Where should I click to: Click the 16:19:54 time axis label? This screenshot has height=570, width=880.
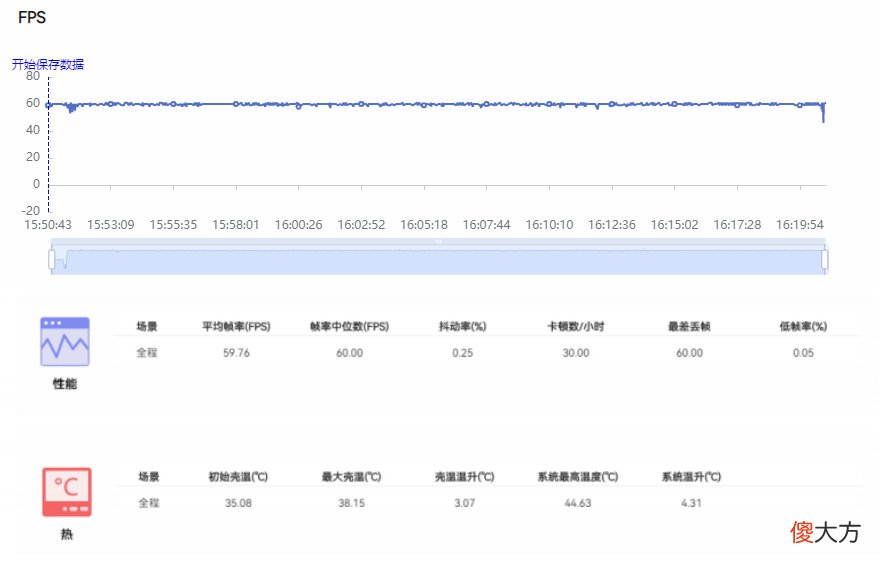(x=800, y=225)
